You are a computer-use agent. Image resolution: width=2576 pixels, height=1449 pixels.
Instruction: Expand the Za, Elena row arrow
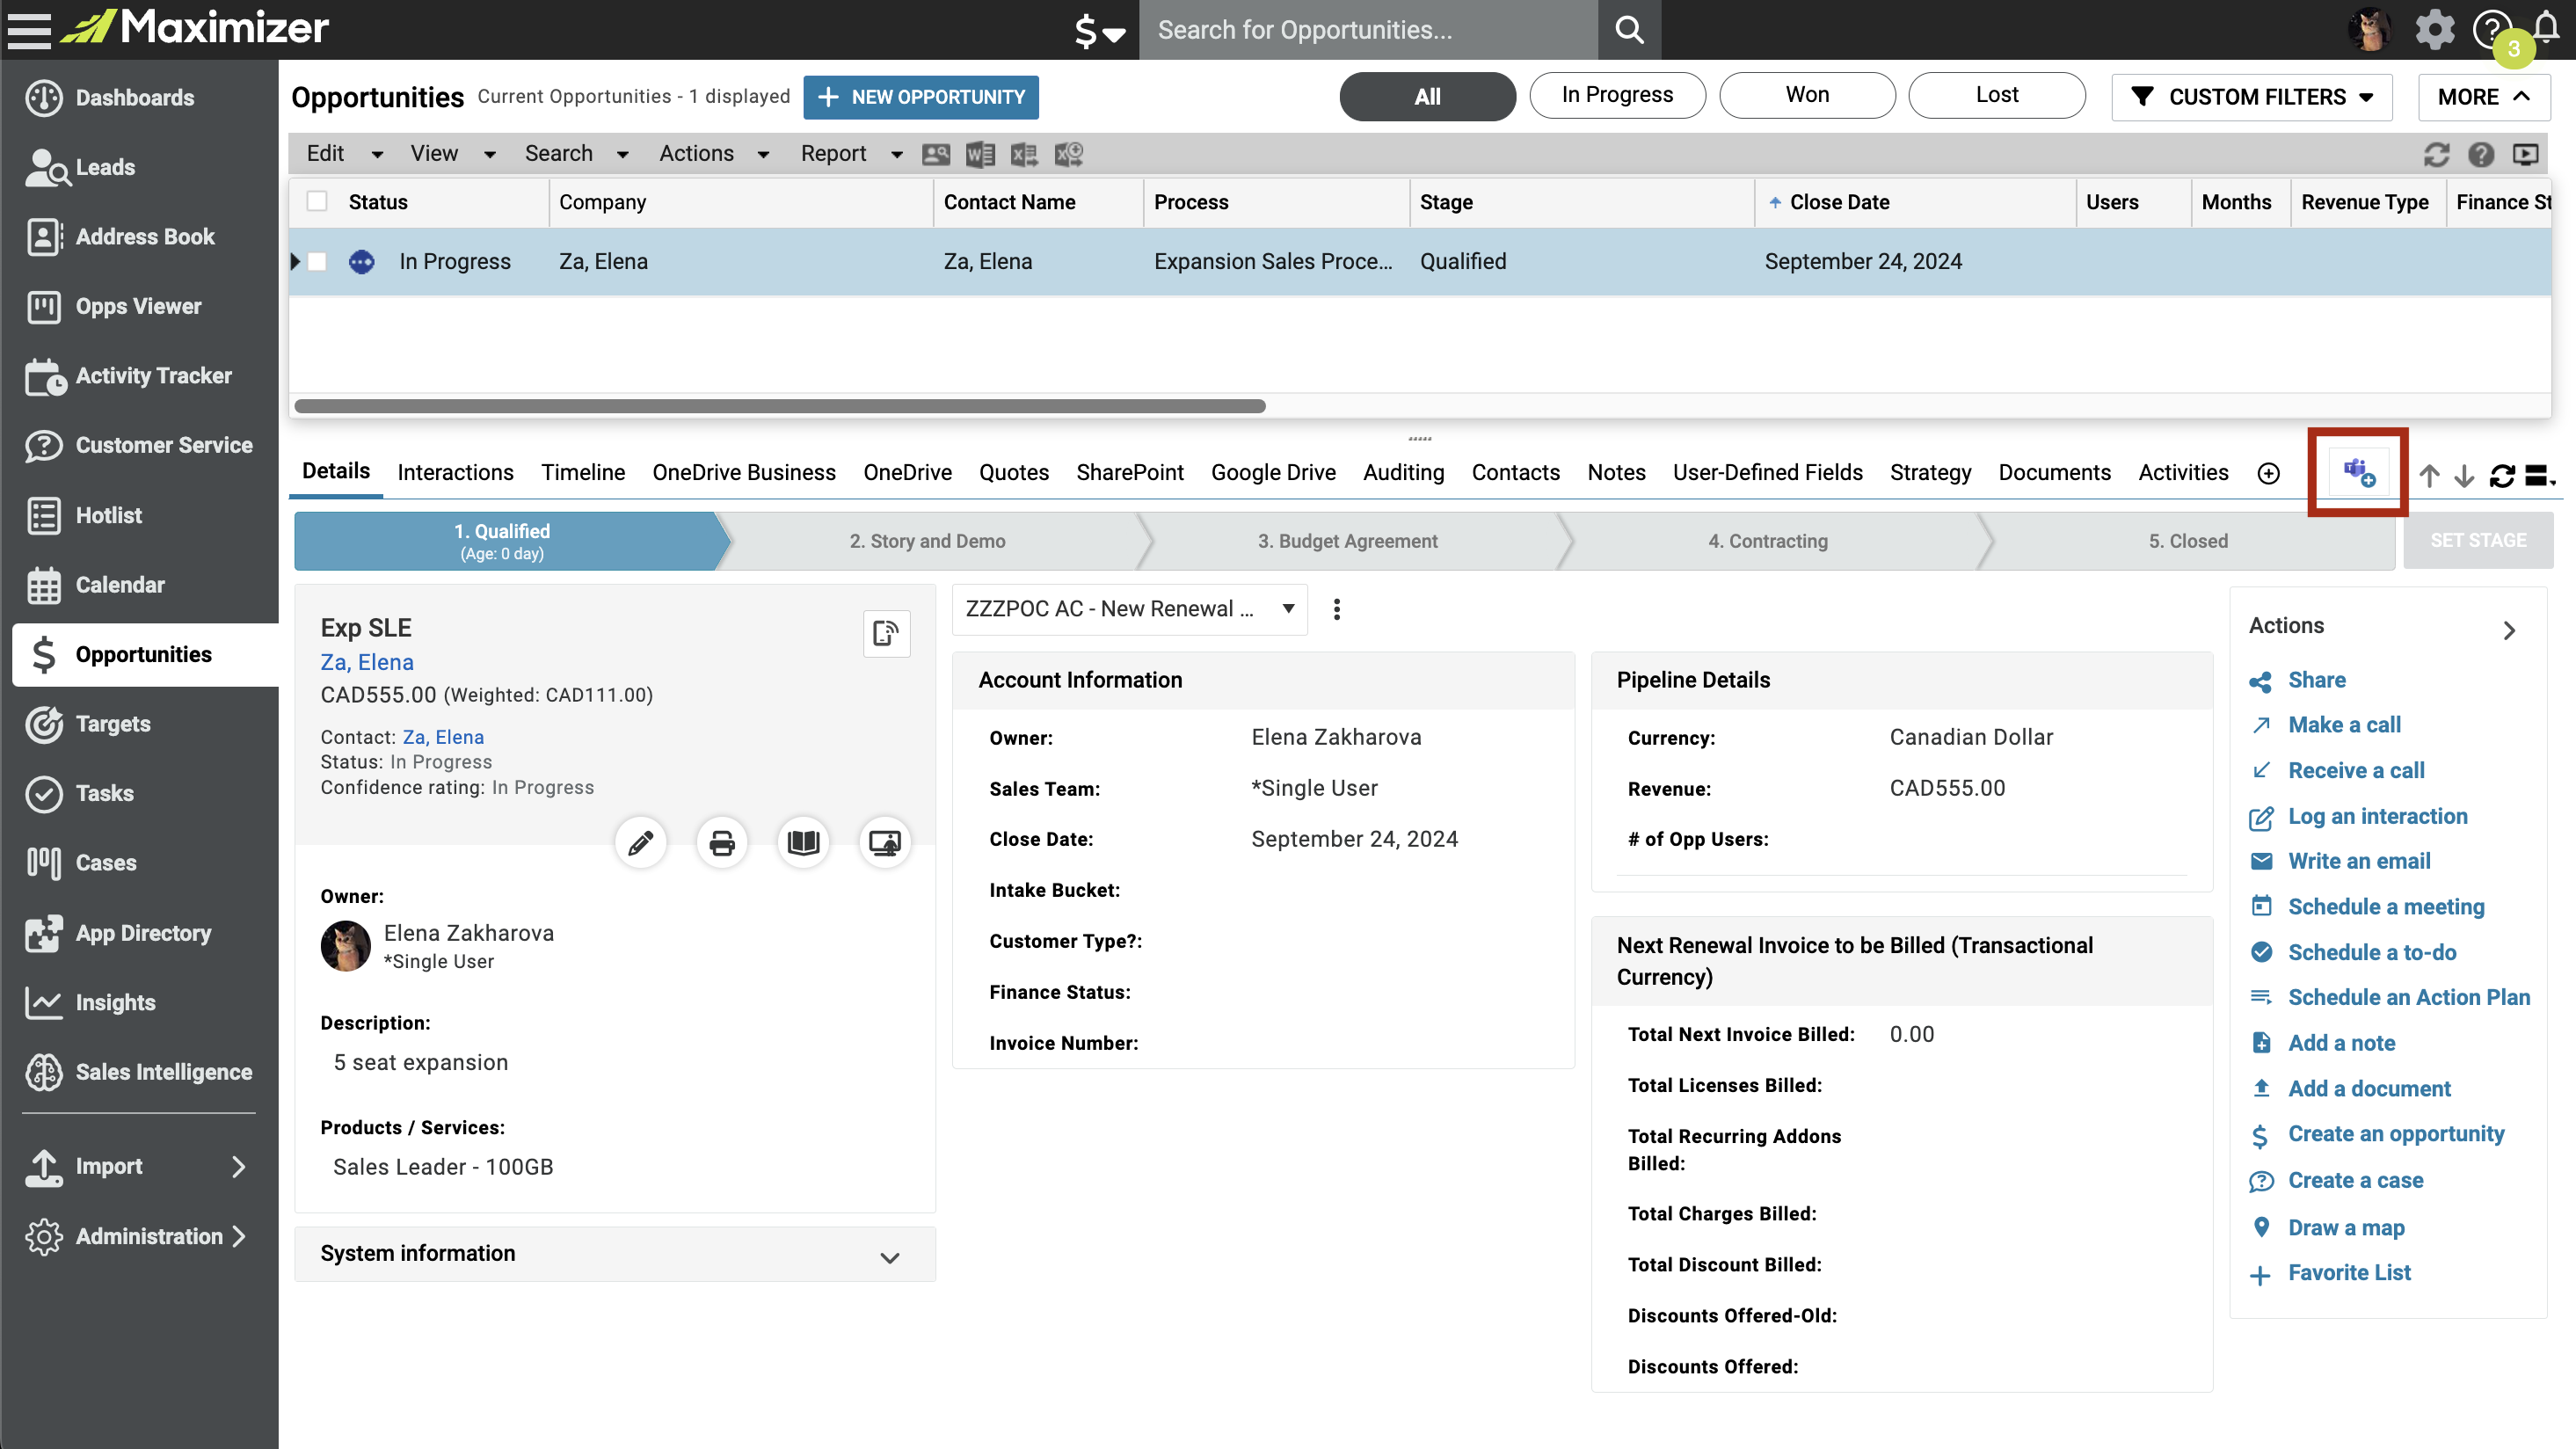(295, 261)
